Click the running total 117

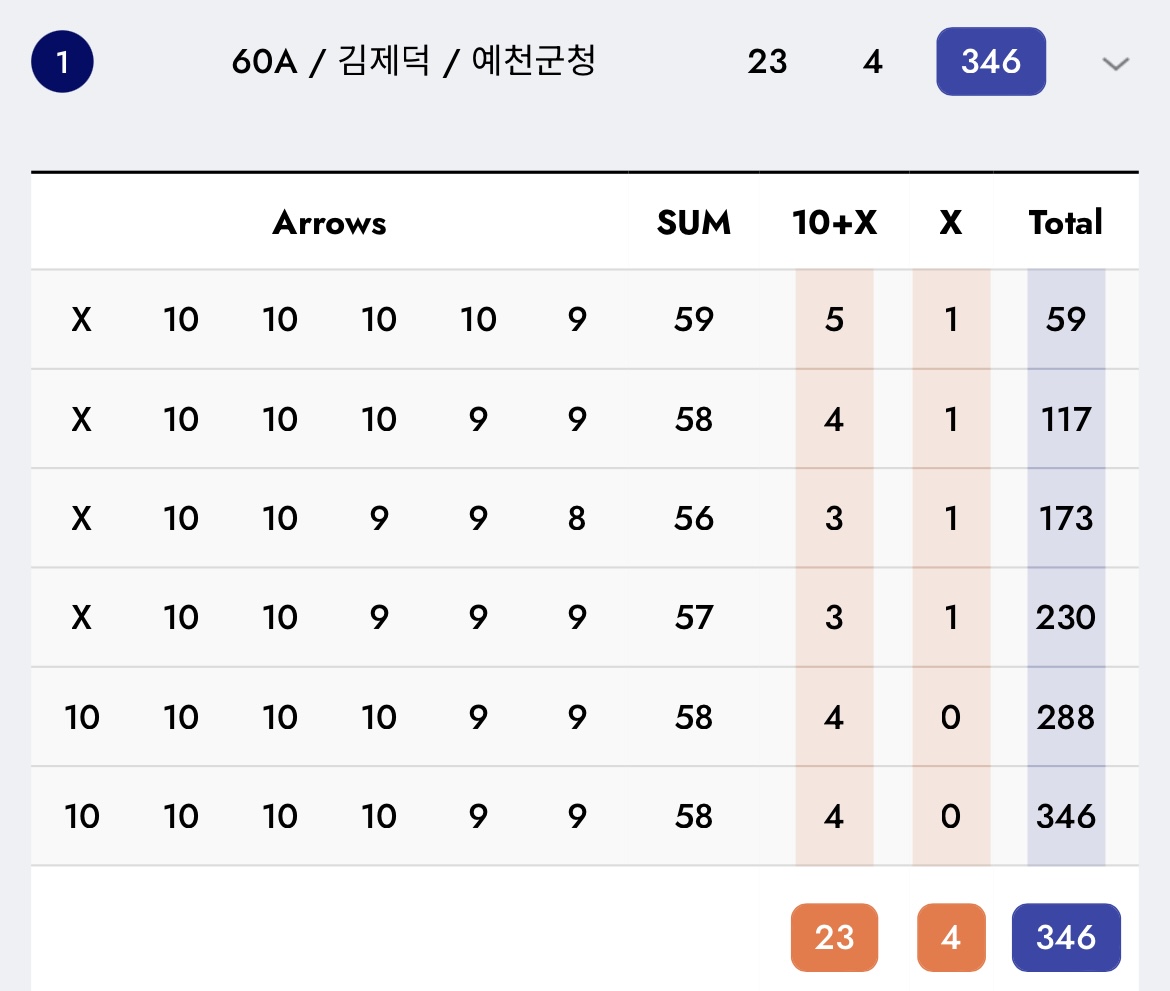pos(1065,419)
